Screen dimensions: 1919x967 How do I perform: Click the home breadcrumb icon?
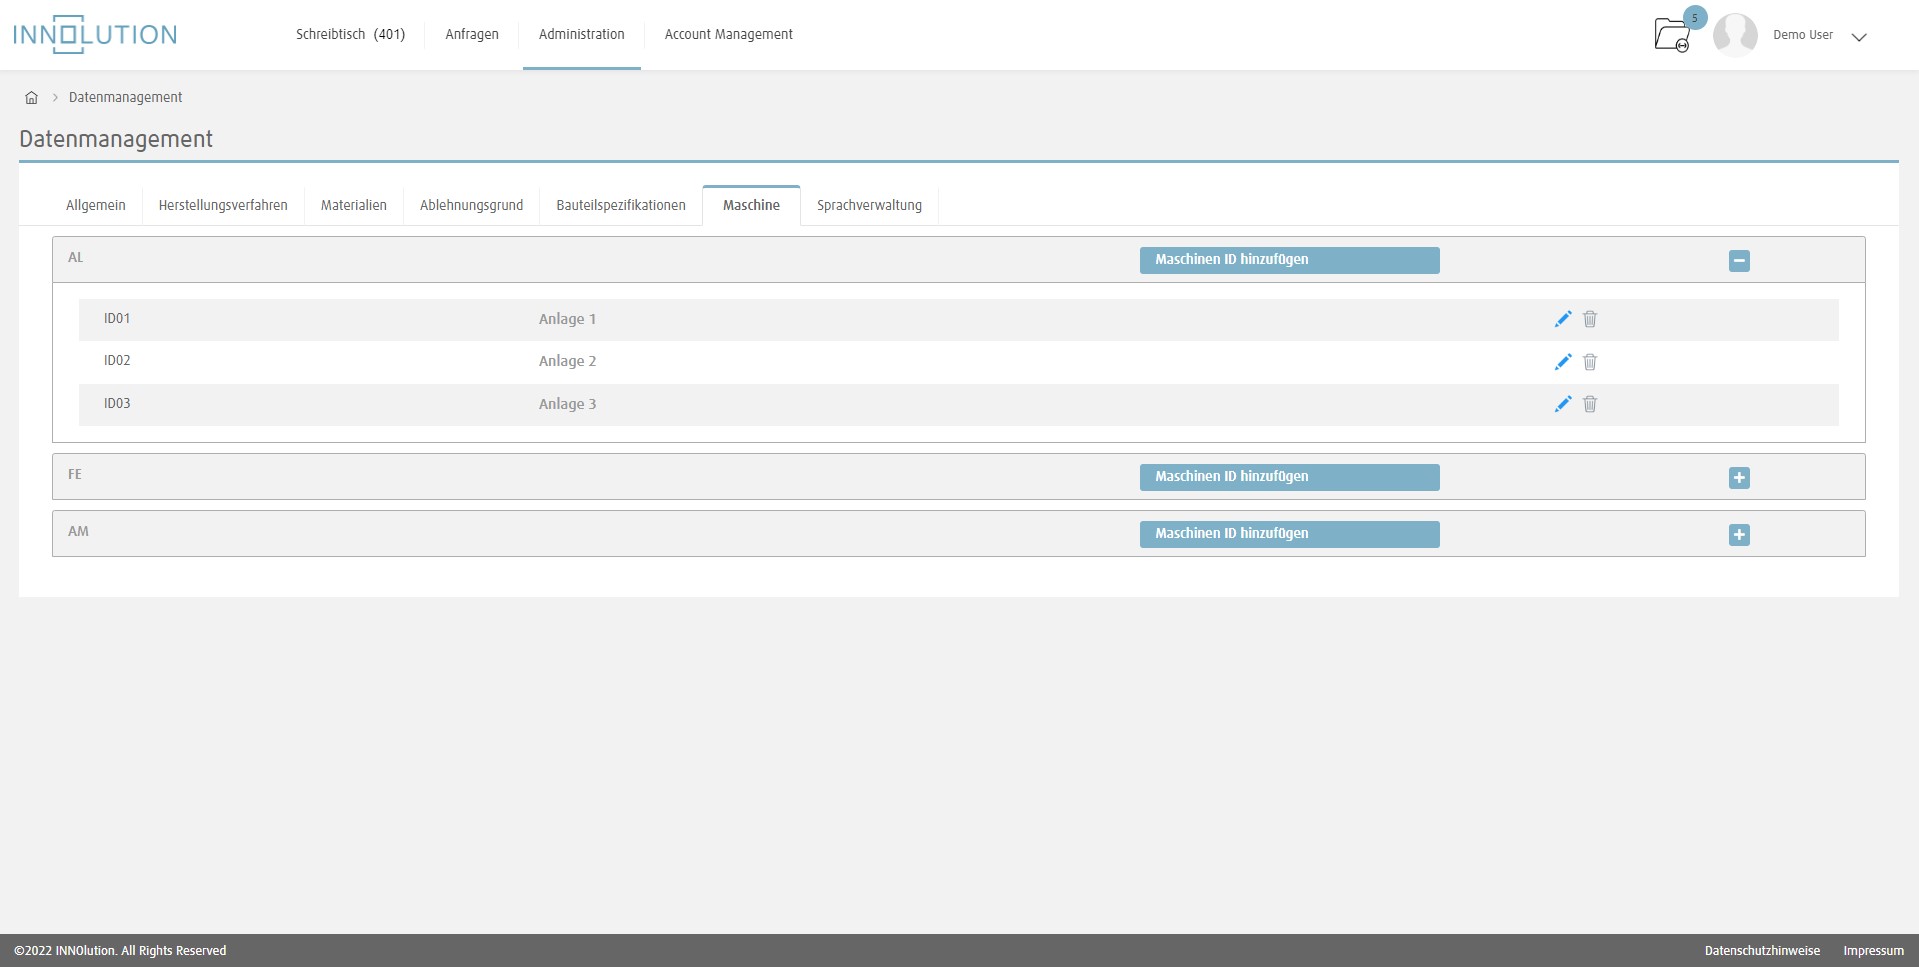pyautogui.click(x=31, y=97)
